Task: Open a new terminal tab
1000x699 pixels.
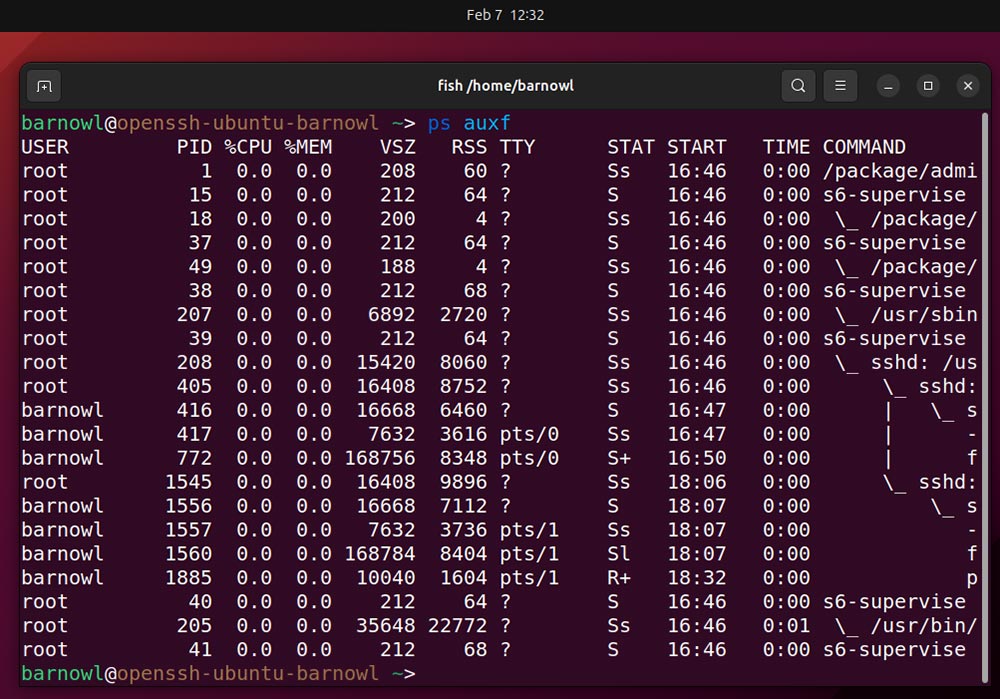Action: coord(44,86)
